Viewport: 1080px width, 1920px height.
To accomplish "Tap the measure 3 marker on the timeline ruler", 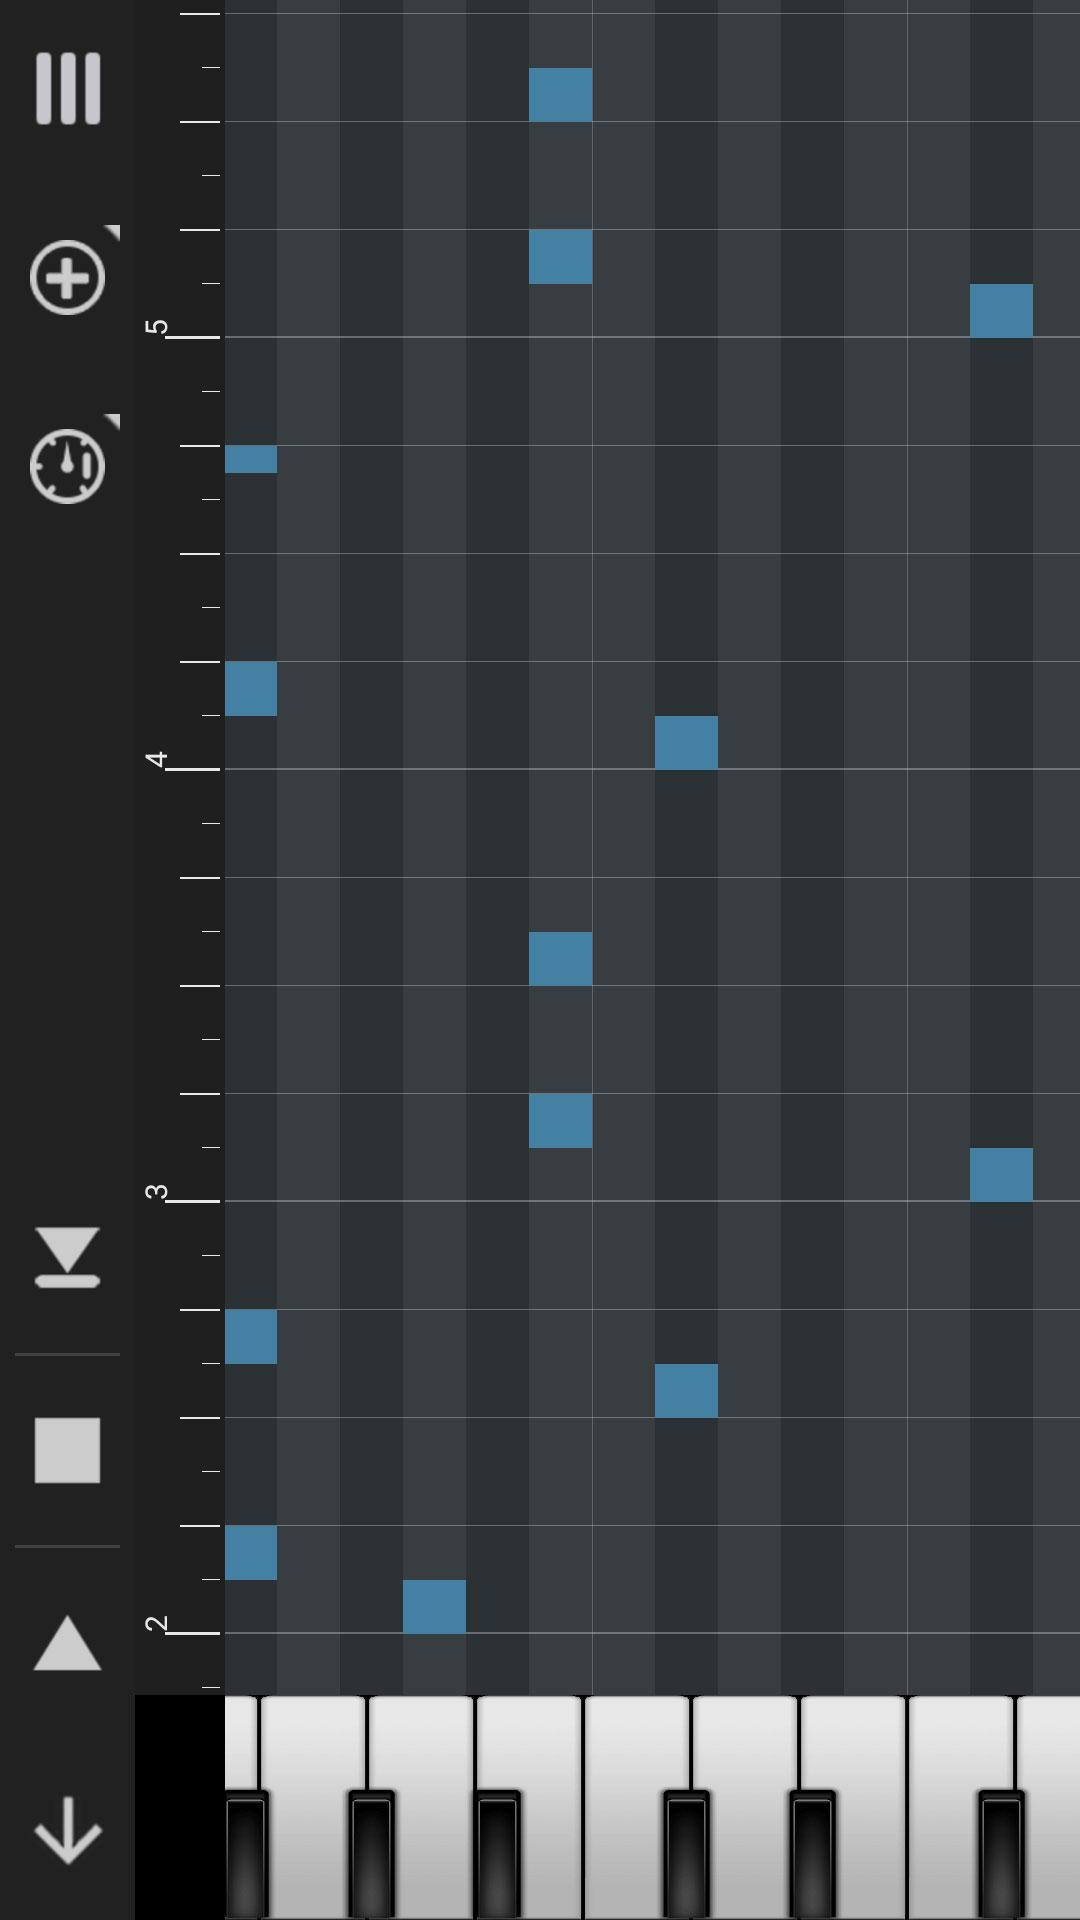I will [x=158, y=1192].
